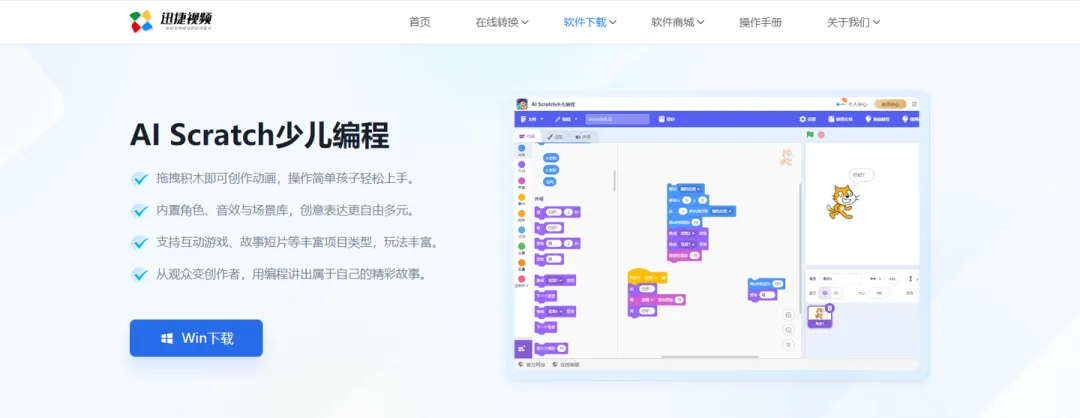Viewport: 1080px width, 418px height.
Task: Click the reset-zoom icon below the magnifiers
Action: 789,345
